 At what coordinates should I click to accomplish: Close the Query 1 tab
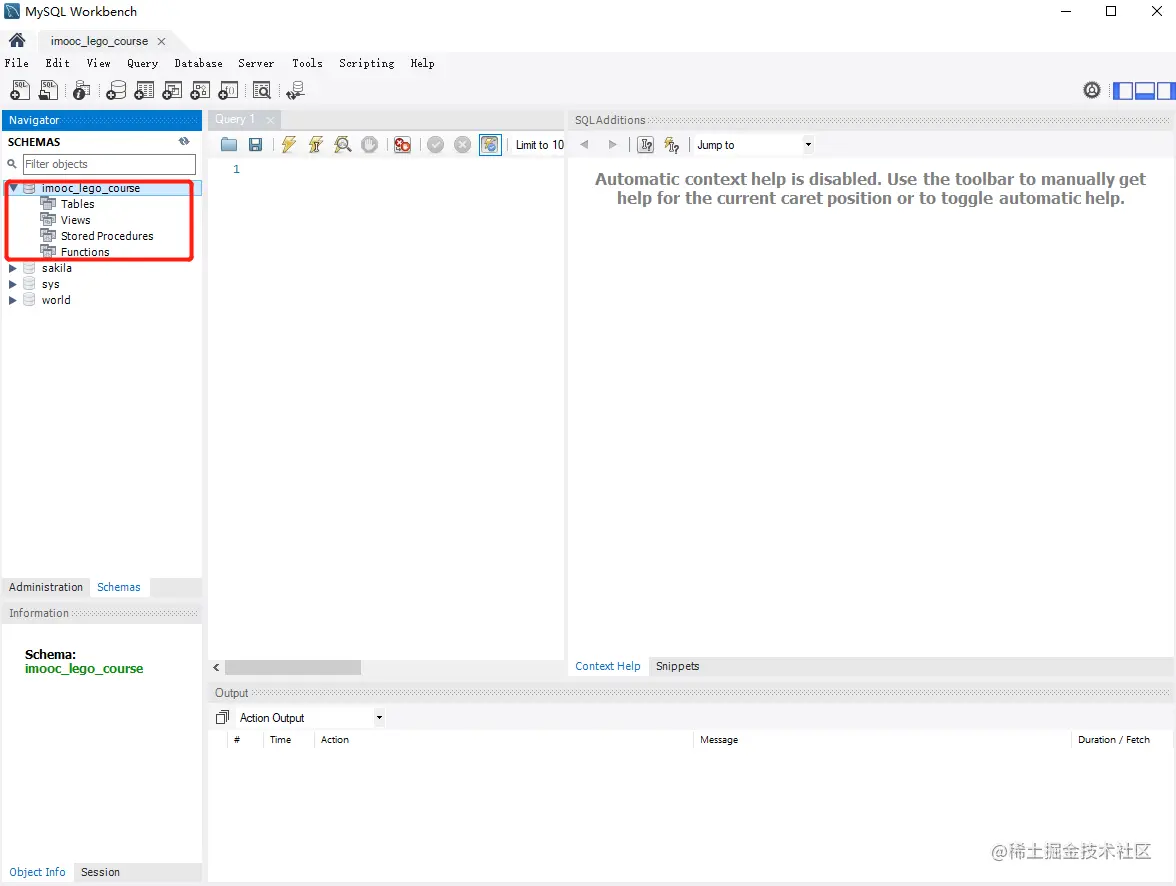tap(270, 120)
